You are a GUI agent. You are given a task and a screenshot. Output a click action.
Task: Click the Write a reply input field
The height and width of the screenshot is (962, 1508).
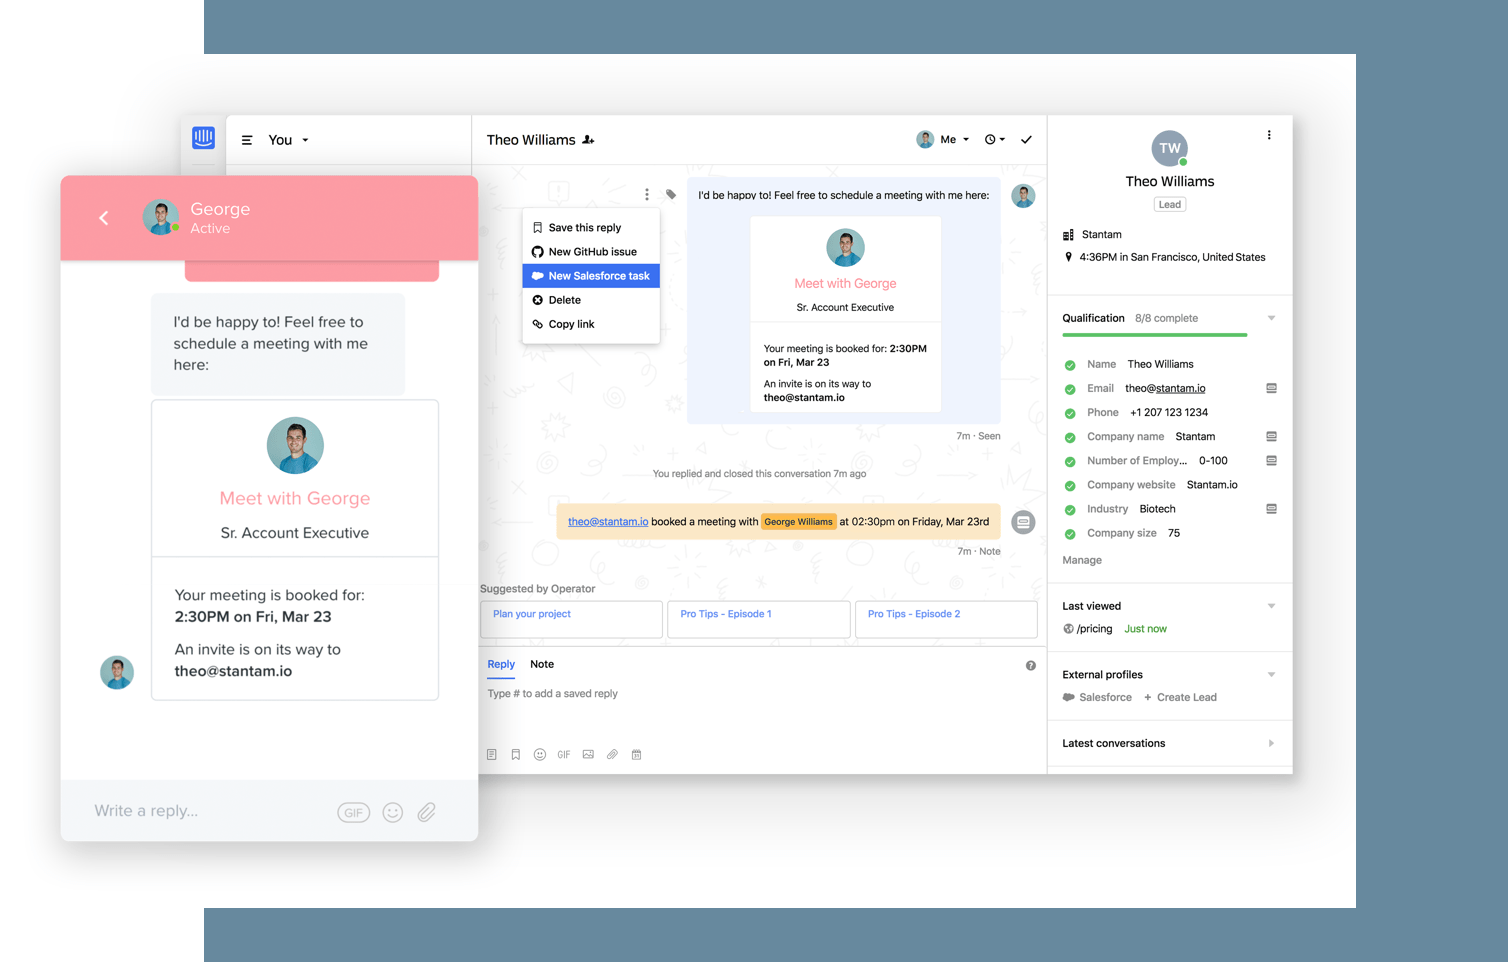click(200, 811)
